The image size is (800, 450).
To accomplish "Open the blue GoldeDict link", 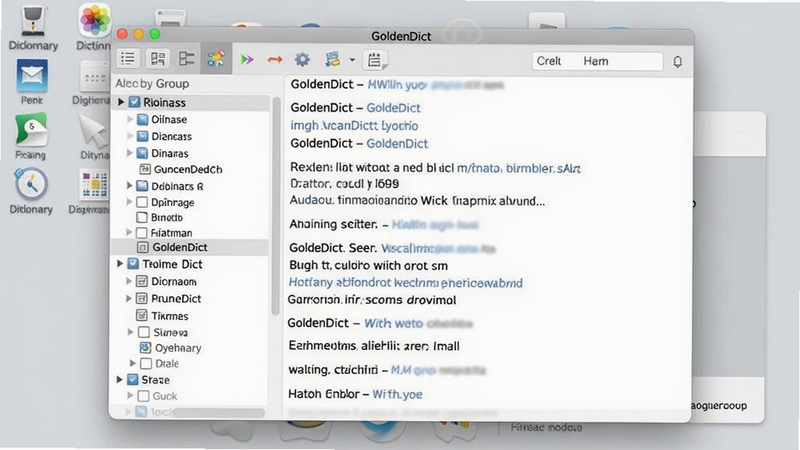I will pos(393,108).
